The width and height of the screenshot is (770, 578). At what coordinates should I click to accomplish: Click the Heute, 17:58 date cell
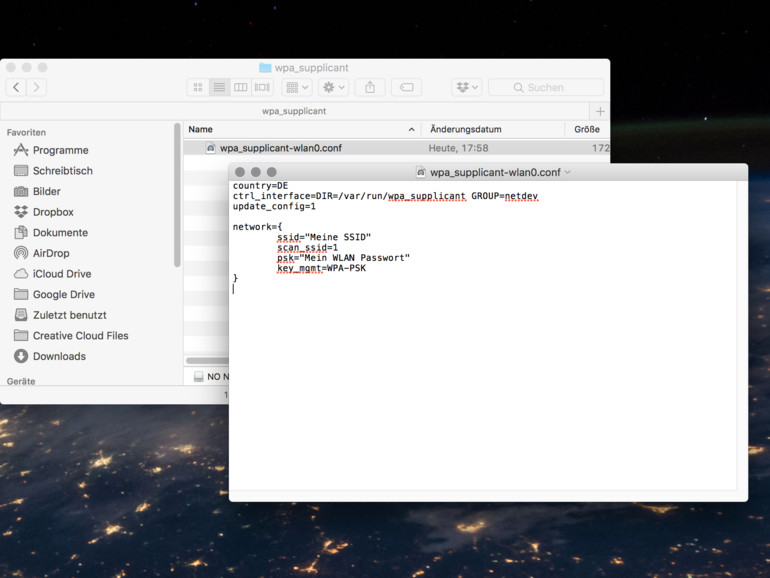458,148
